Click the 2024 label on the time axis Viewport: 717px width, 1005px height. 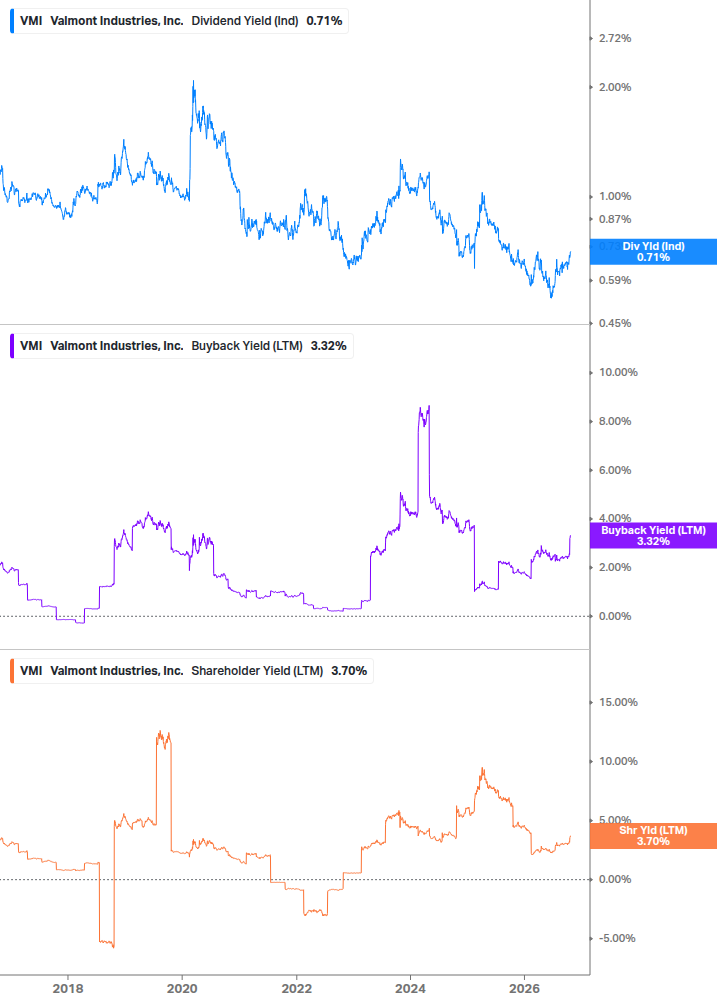click(411, 989)
